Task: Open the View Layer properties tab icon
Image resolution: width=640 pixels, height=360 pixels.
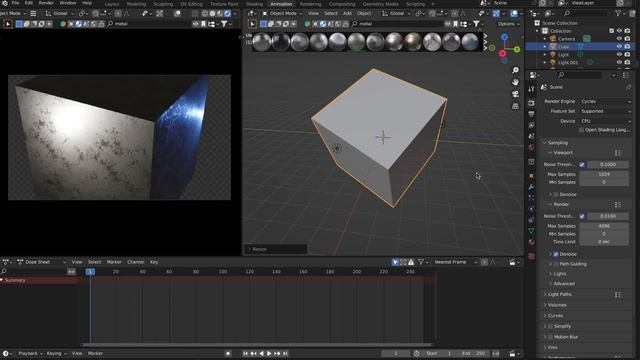Action: pos(531,125)
